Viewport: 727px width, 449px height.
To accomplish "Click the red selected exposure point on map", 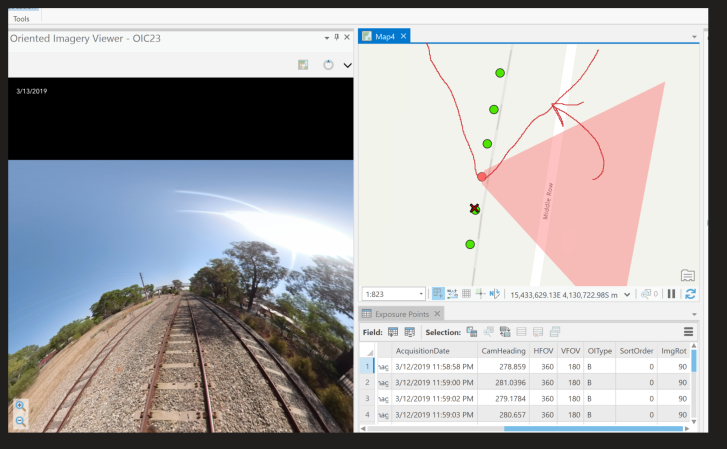I will point(482,177).
